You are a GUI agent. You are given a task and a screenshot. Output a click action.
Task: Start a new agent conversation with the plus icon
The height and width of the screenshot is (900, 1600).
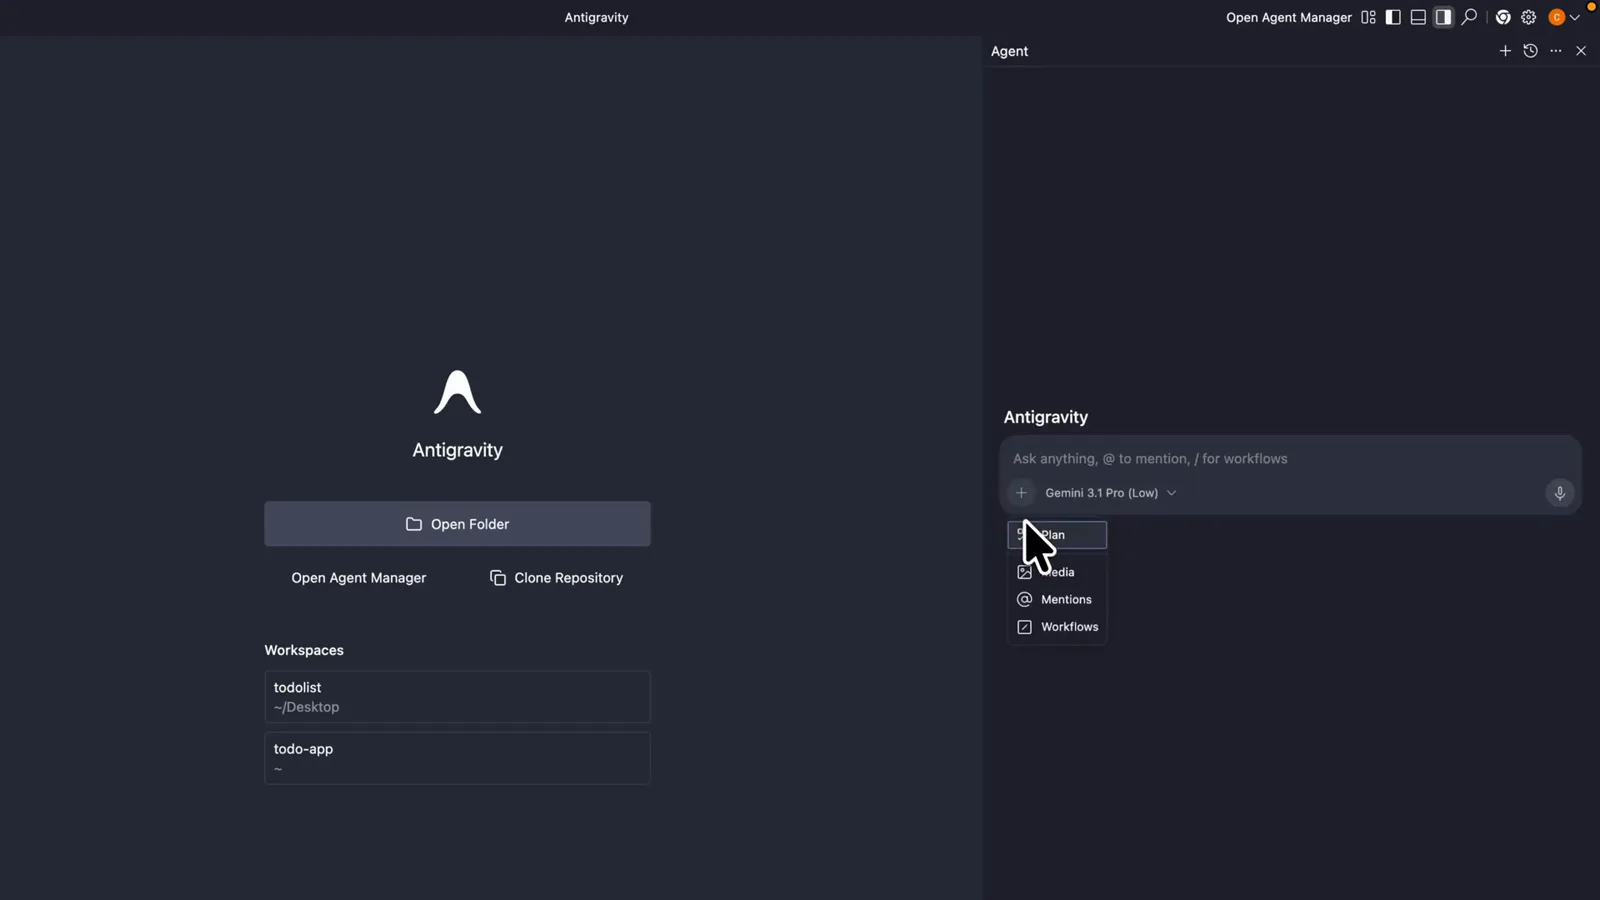pyautogui.click(x=1505, y=51)
